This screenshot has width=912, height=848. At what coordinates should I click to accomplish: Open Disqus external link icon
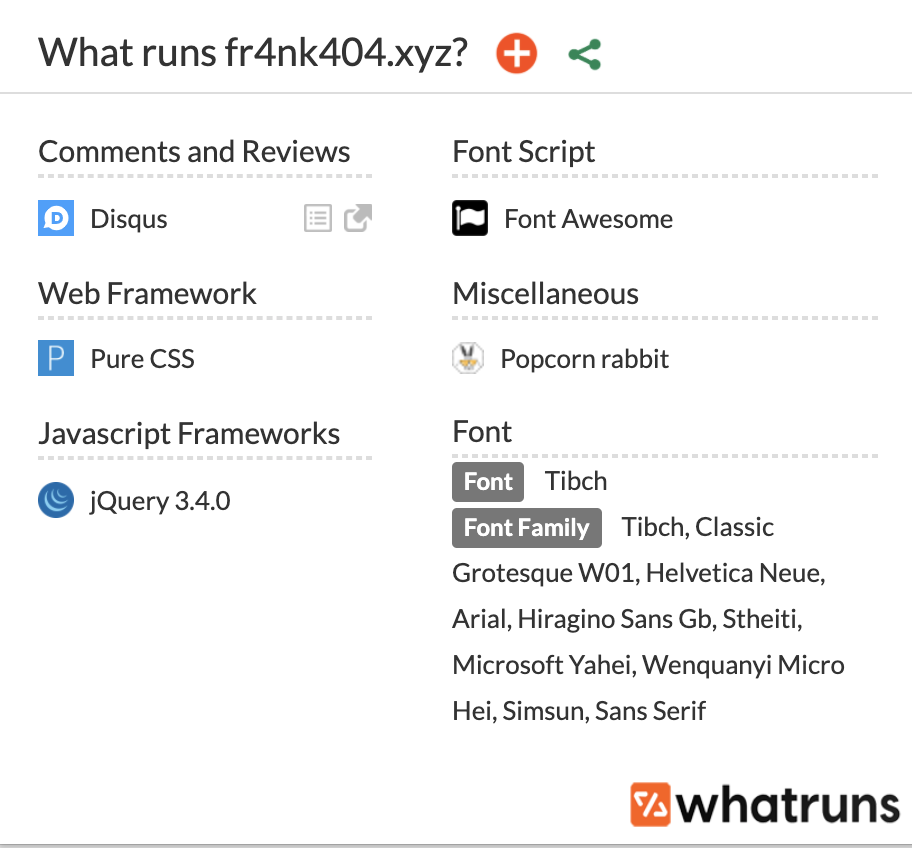coord(358,218)
